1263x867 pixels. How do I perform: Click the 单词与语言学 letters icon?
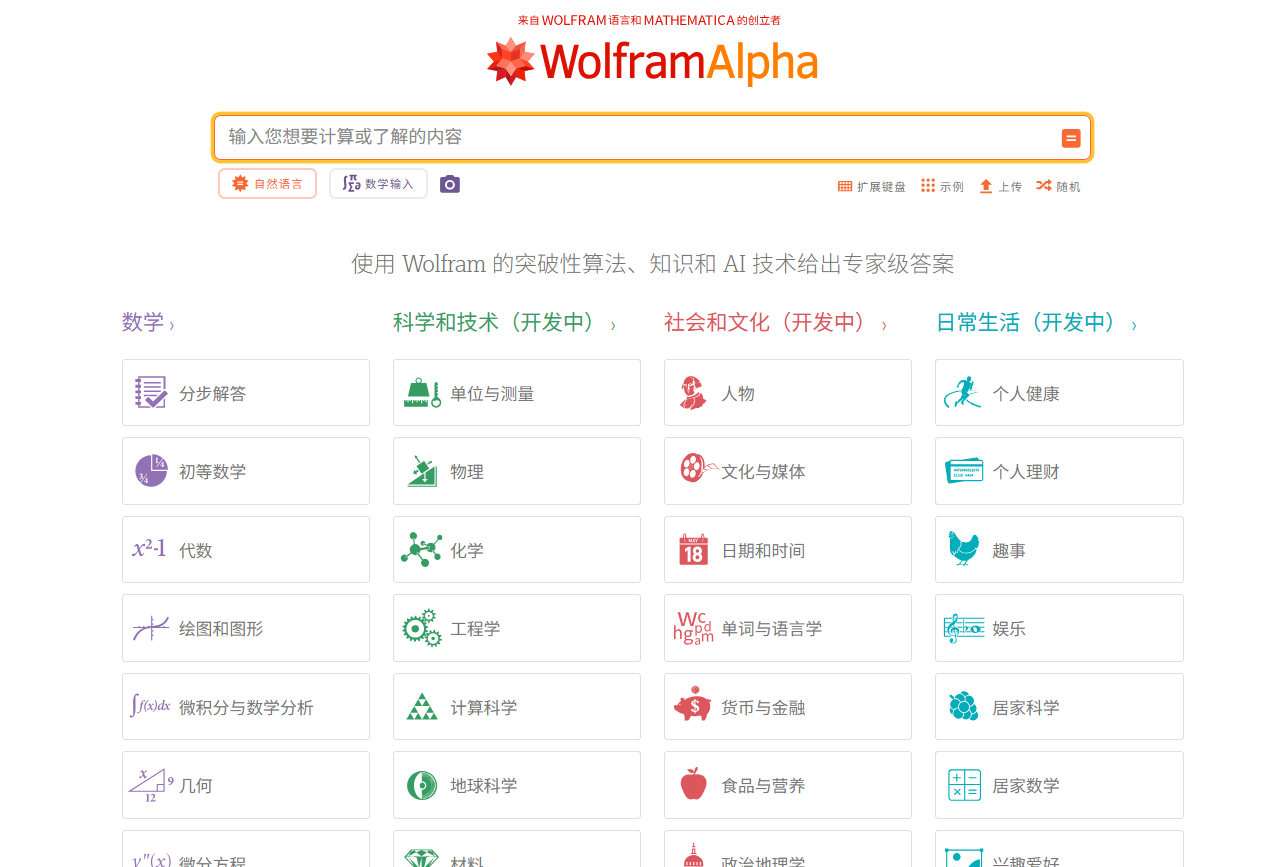693,628
